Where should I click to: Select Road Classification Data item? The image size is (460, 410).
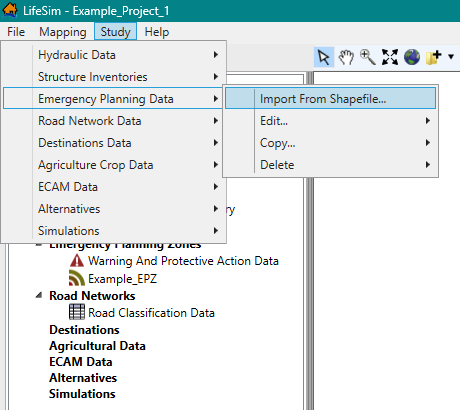151,313
